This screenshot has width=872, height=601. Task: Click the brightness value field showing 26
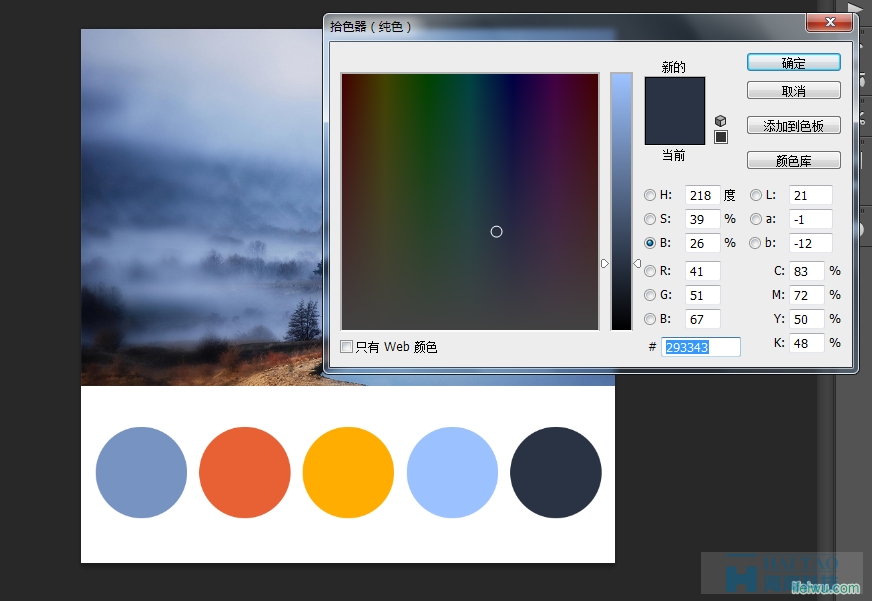(x=702, y=243)
